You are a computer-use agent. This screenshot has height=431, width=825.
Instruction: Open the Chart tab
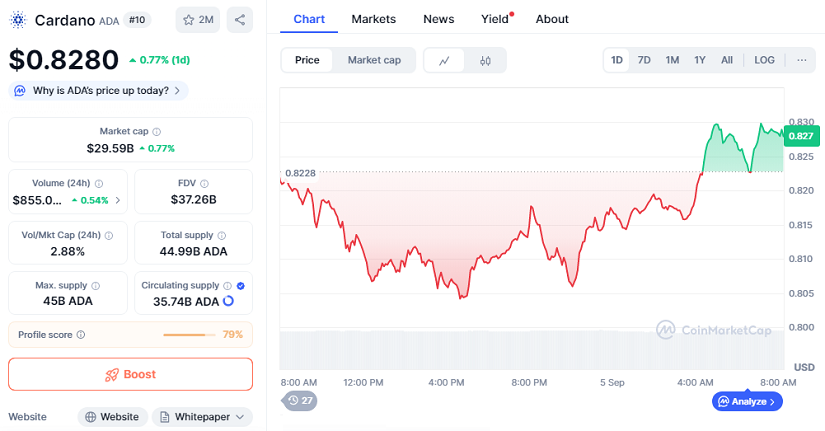[309, 19]
